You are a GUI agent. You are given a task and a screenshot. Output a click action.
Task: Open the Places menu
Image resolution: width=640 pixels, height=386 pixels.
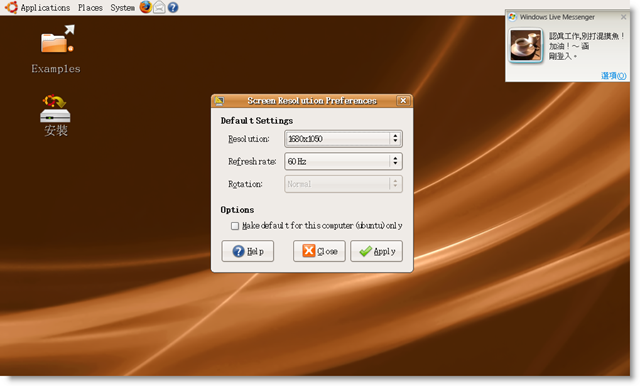pos(90,8)
